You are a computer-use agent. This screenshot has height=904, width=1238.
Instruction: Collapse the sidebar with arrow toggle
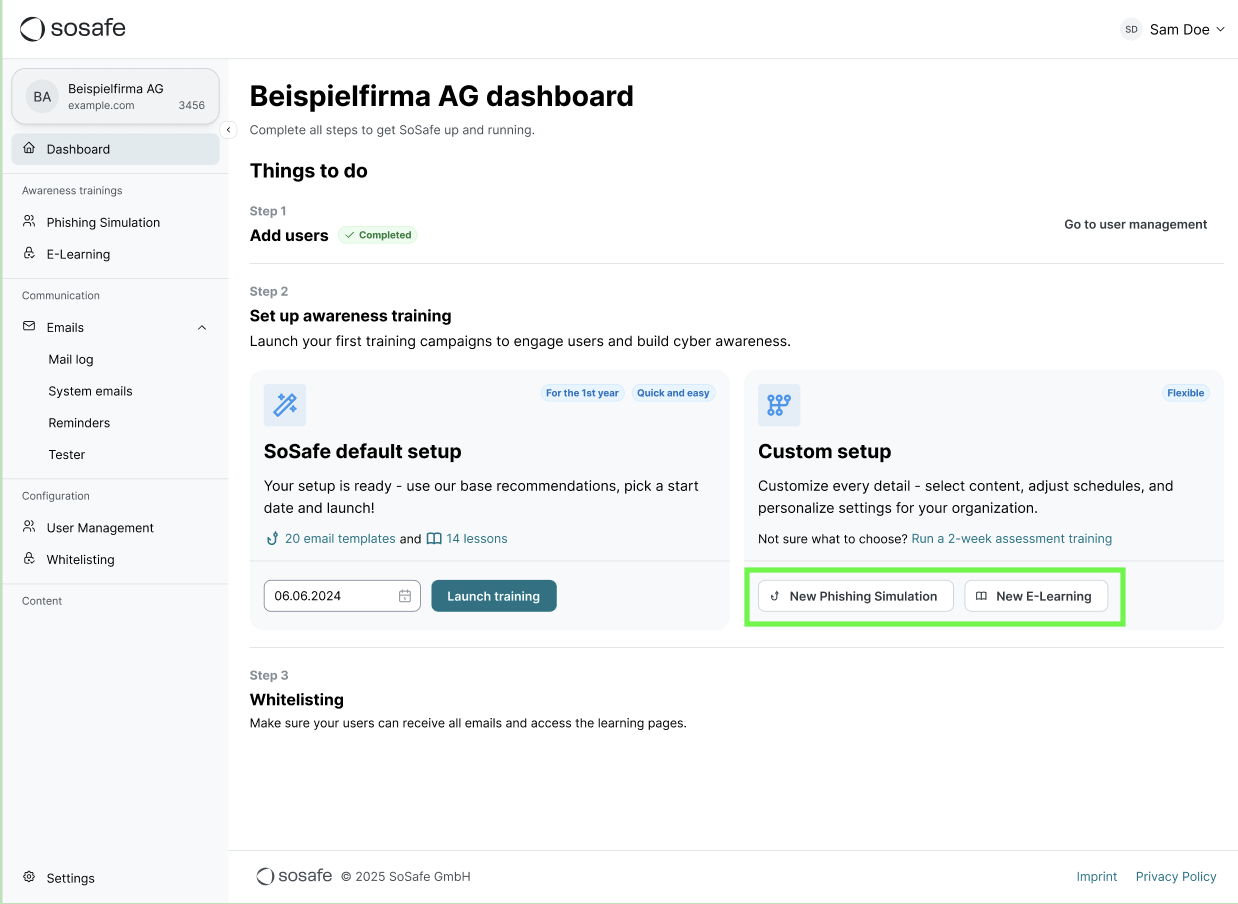[x=228, y=130]
